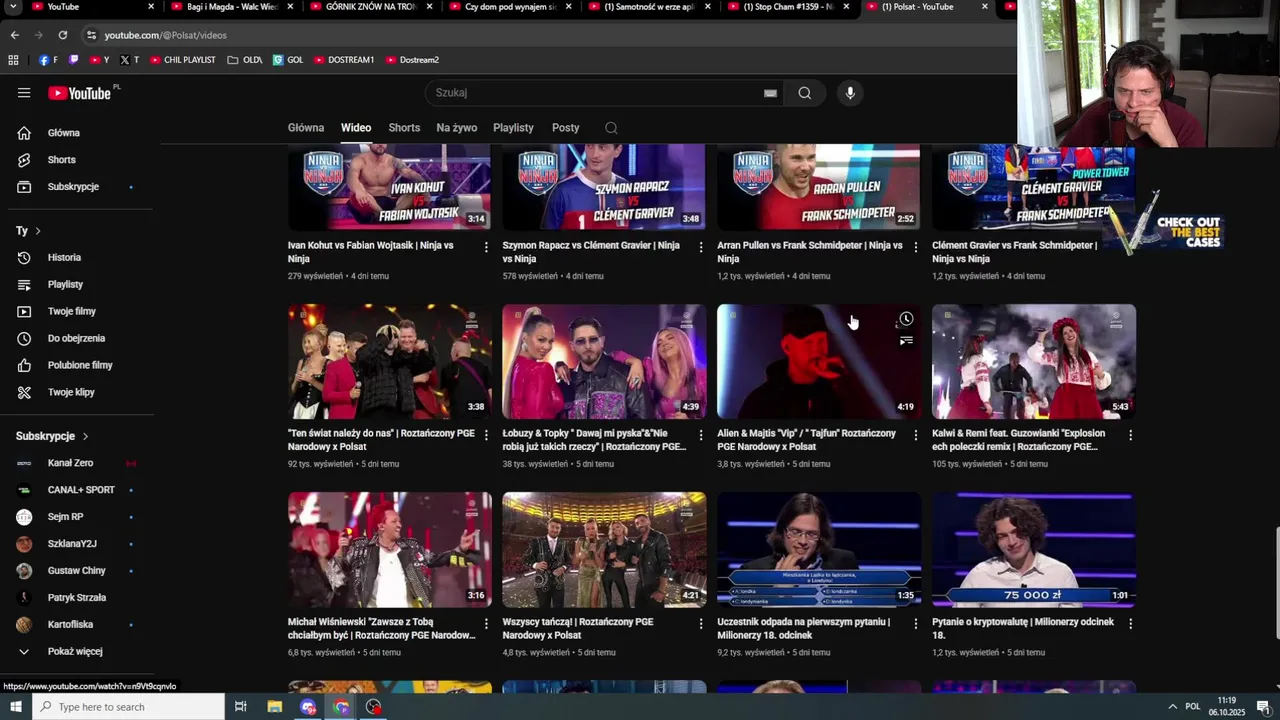Open options menu for Kalwi & Remi video
This screenshot has height=720, width=1280.
coord(1131,435)
